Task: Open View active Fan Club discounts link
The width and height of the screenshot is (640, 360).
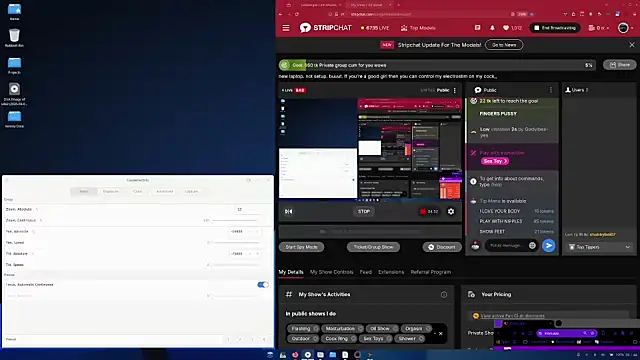Action: (x=512, y=316)
